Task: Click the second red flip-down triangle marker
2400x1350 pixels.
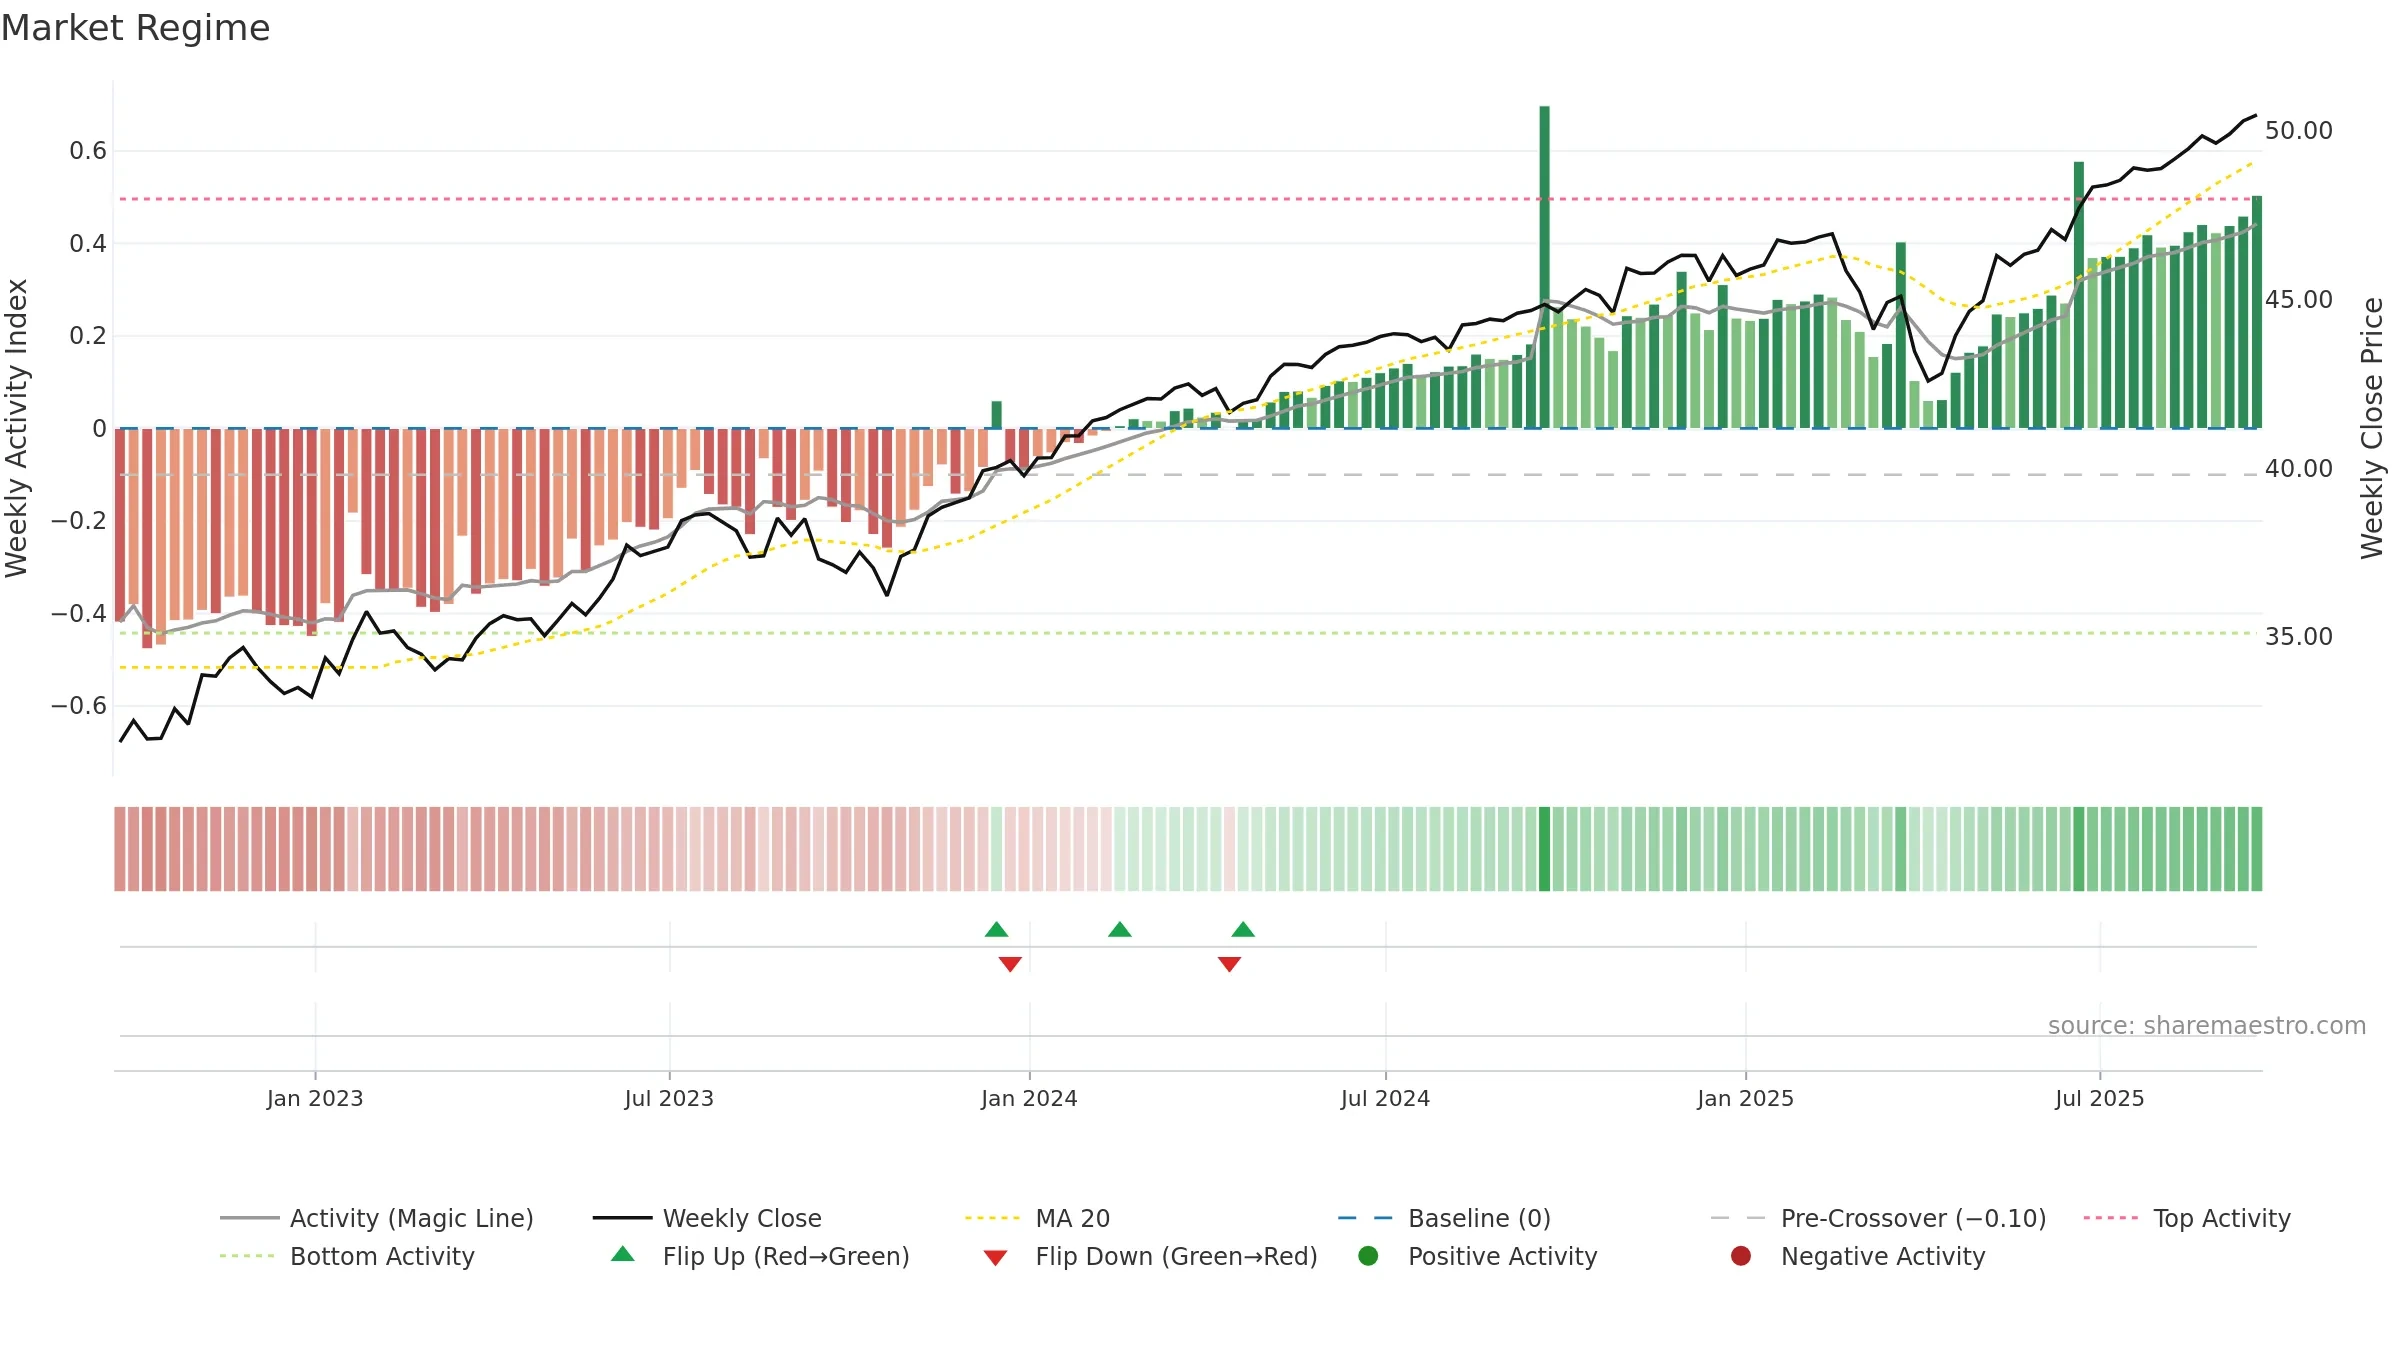Action: (x=1229, y=964)
